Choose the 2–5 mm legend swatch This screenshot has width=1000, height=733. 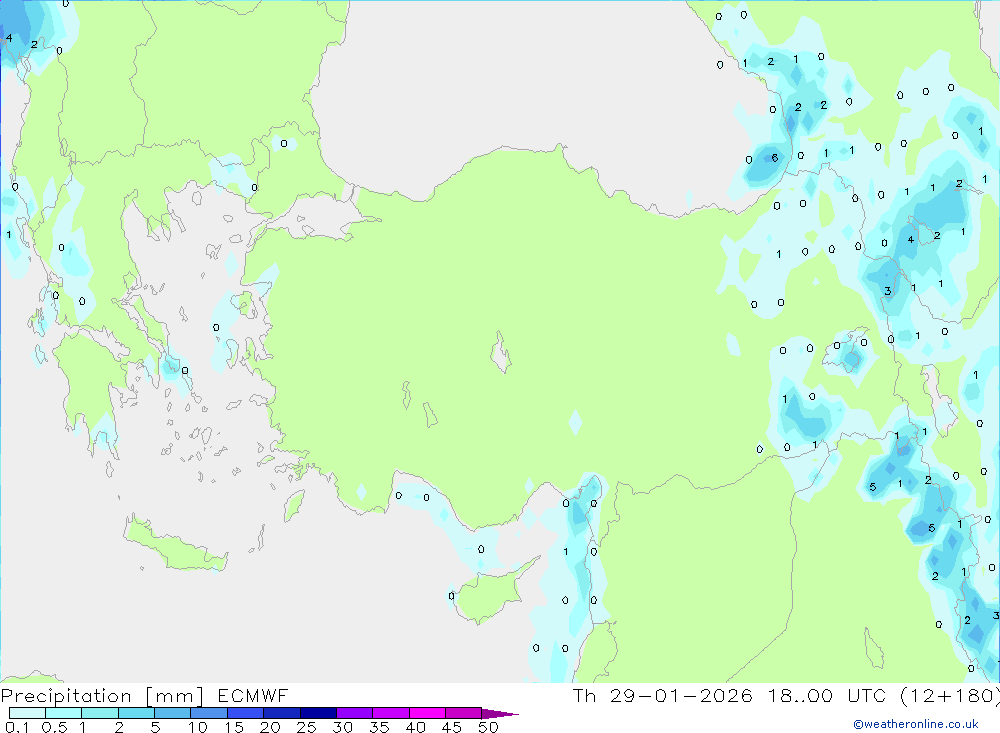pyautogui.click(x=136, y=713)
